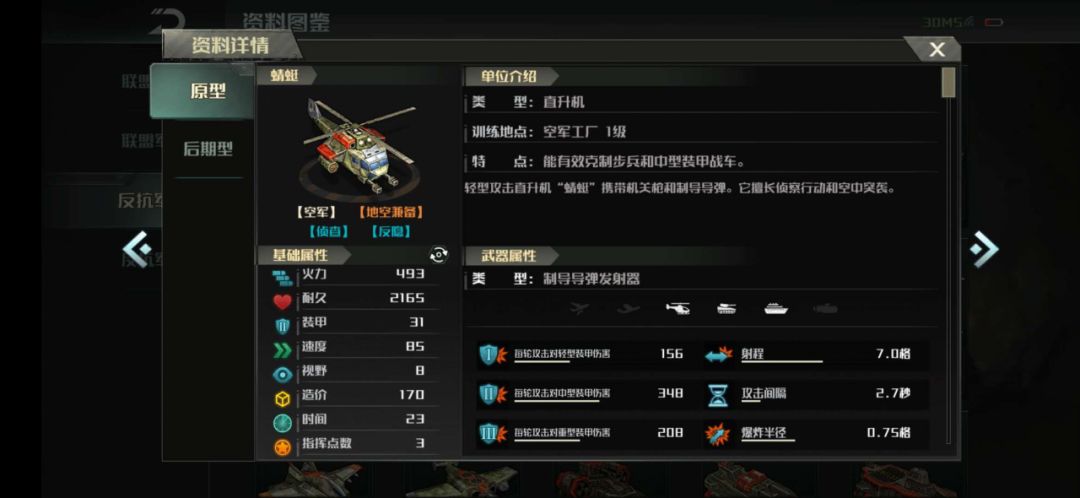Click the eye icon for 视野
The height and width of the screenshot is (498, 1080).
pos(282,374)
